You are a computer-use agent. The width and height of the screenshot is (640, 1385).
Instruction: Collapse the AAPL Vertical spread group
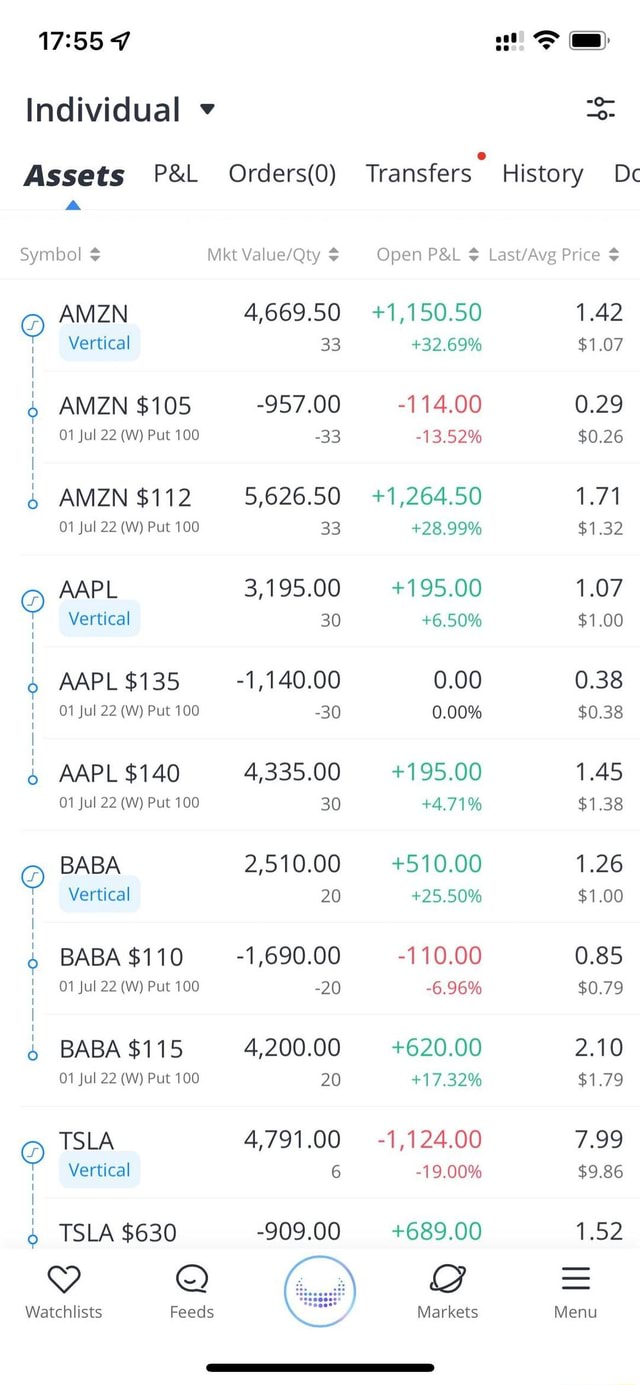click(x=33, y=600)
